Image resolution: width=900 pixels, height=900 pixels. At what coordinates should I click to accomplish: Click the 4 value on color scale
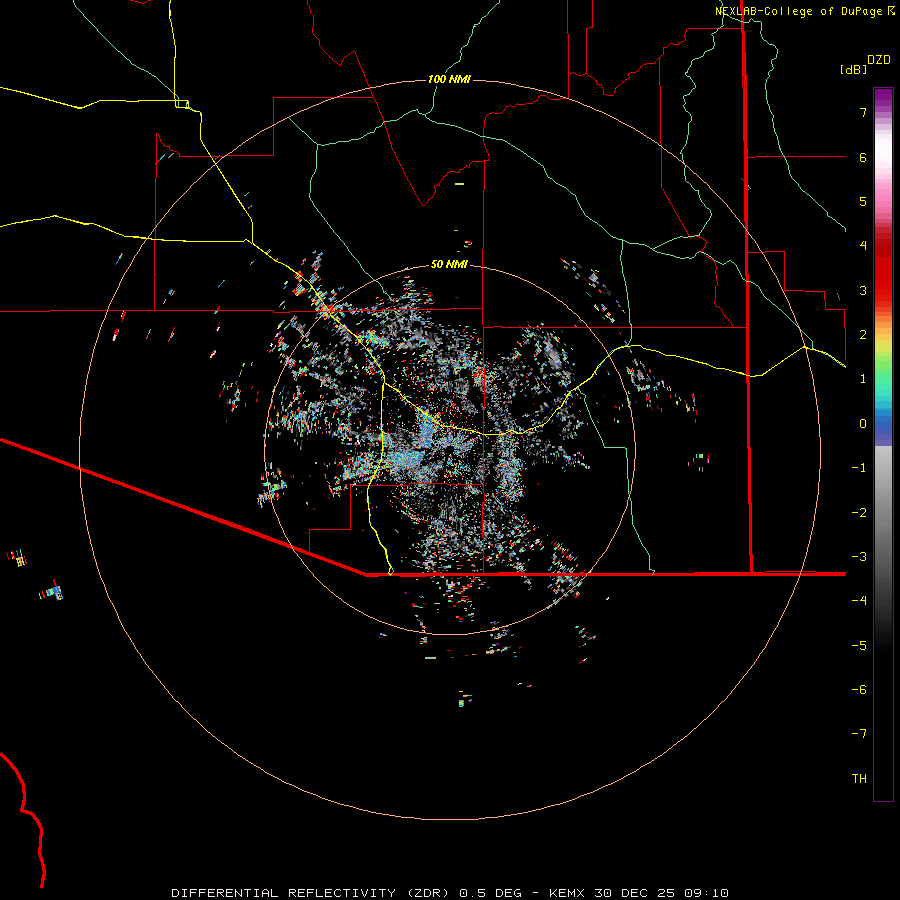pos(863,246)
